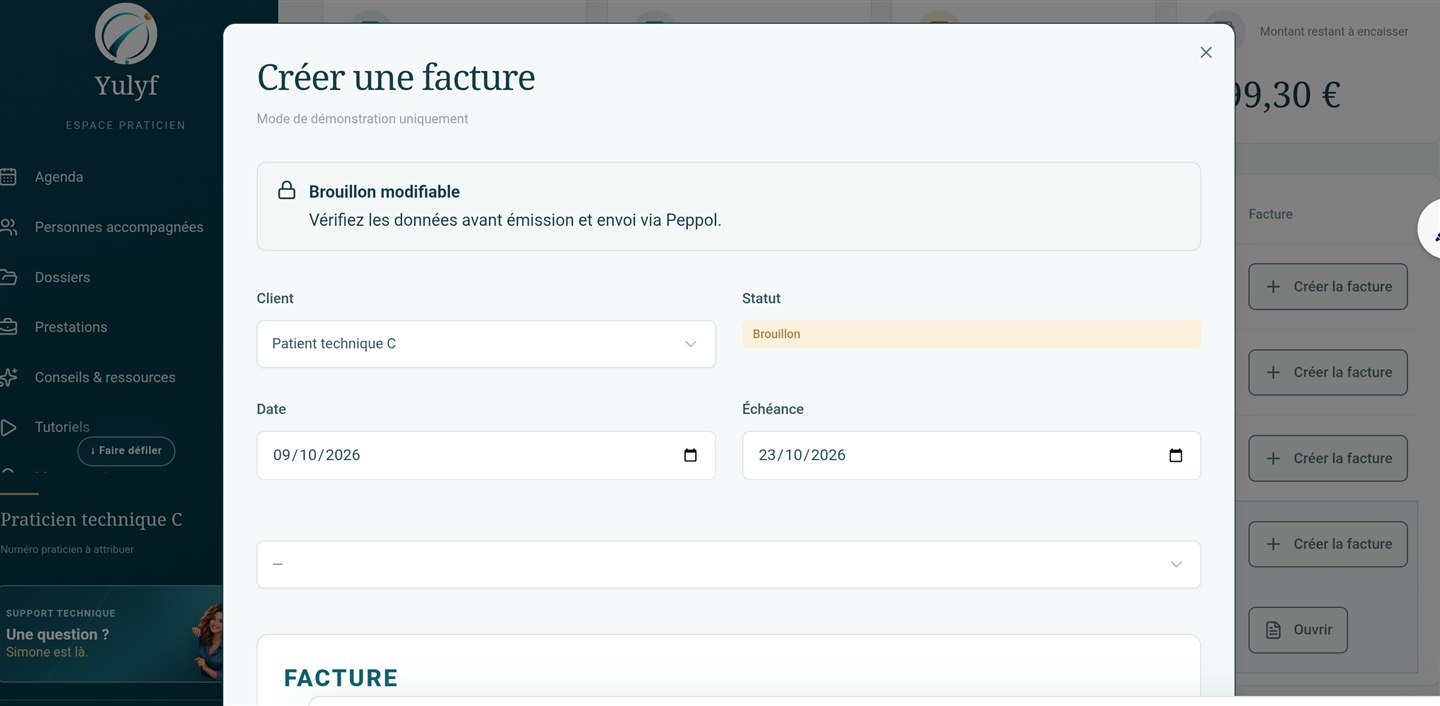Click the Brouillon status badge
Viewport: 1440px width, 706px height.
pyautogui.click(x=971, y=334)
